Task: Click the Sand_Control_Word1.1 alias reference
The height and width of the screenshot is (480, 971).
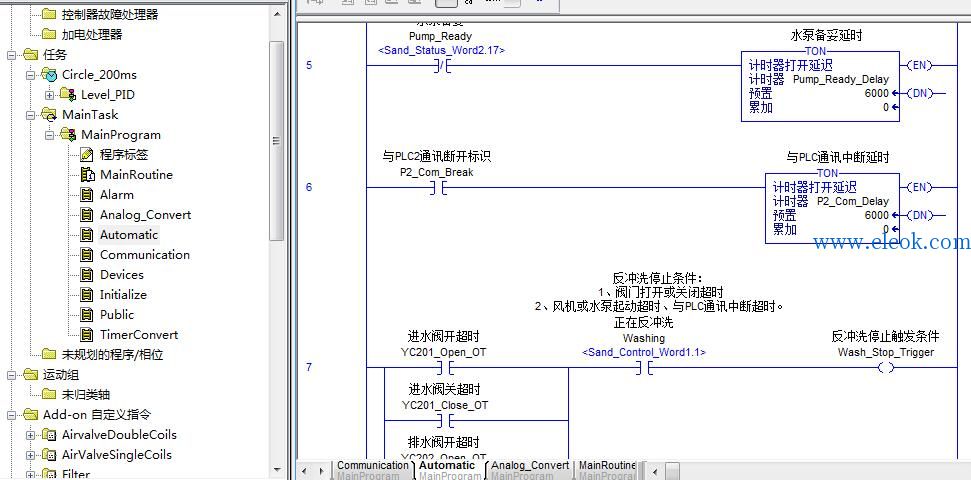Action: tap(643, 352)
